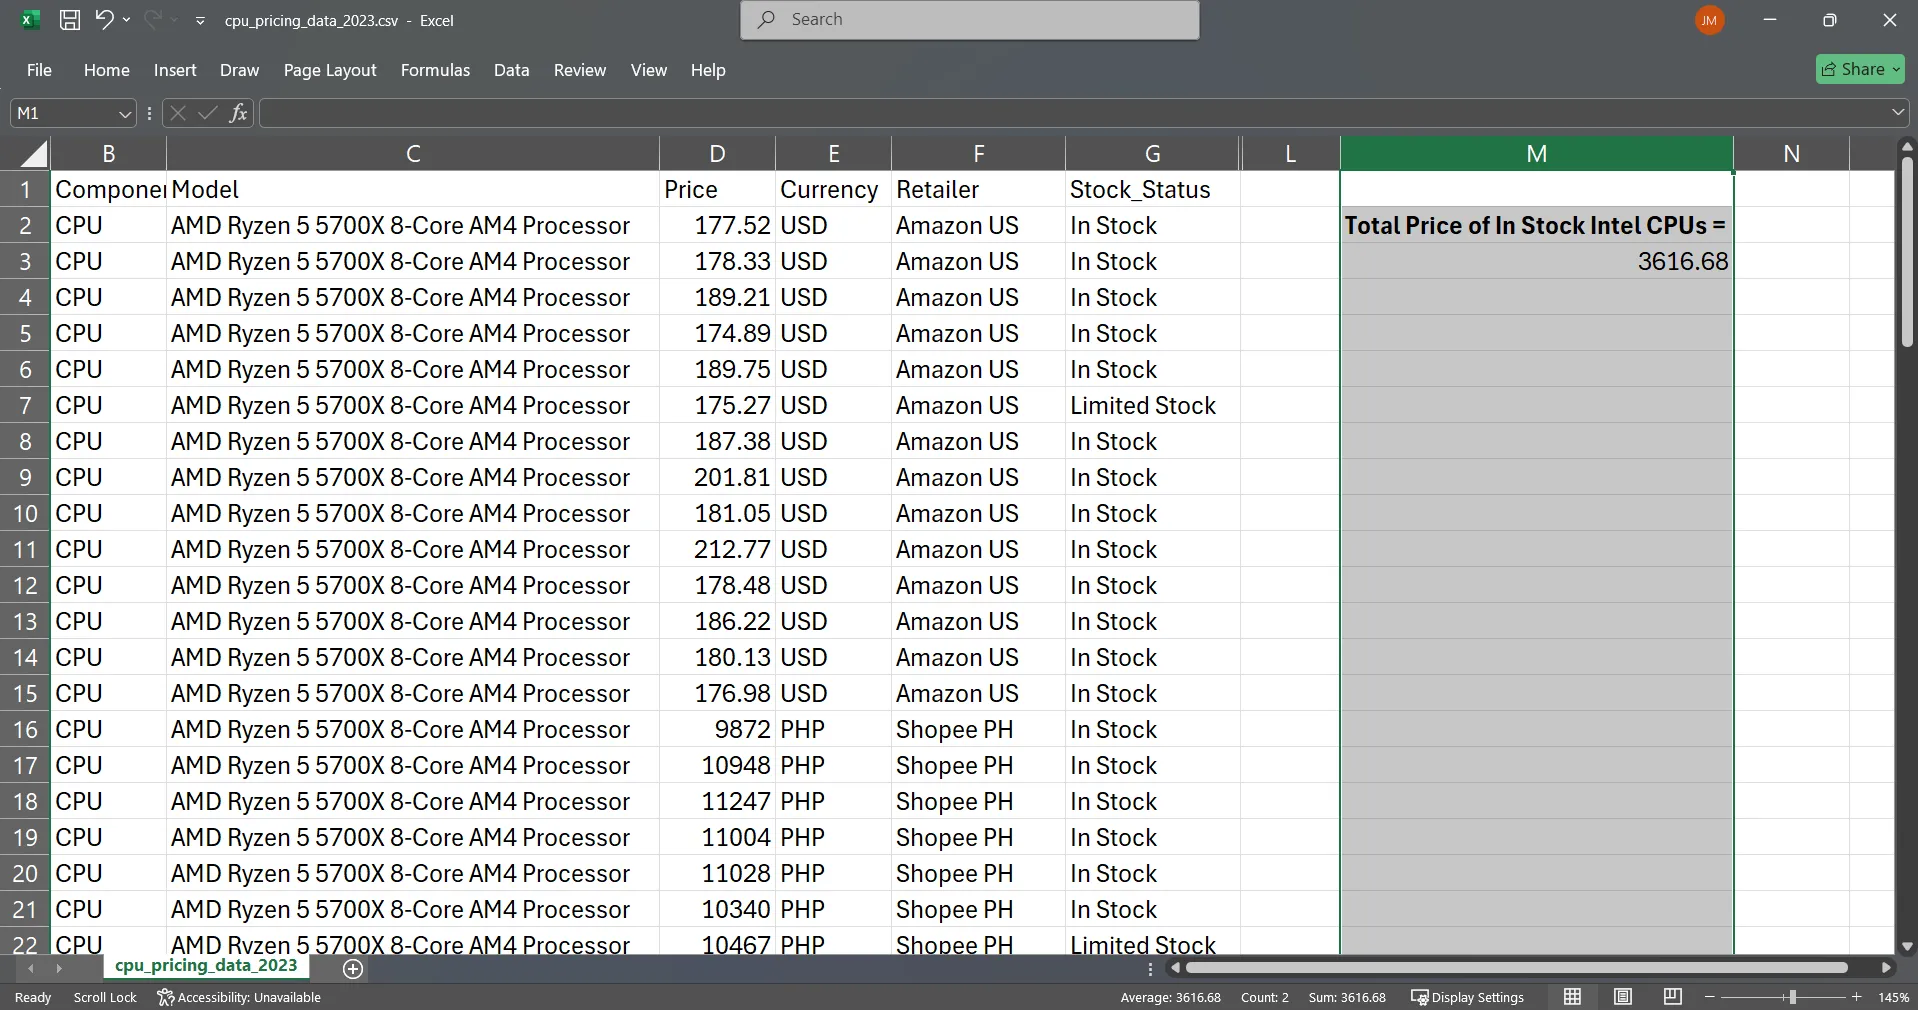Viewport: 1918px width, 1010px height.
Task: Toggle Page Layout view in status bar
Action: click(x=1622, y=997)
